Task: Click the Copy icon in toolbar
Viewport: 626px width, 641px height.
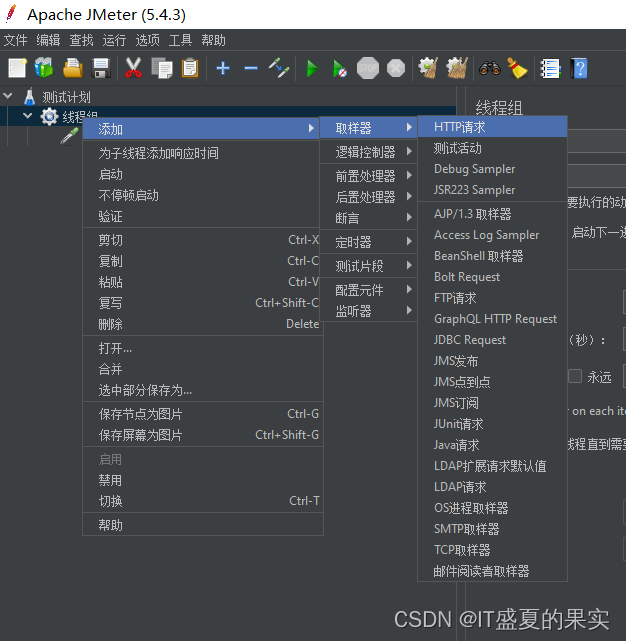Action: click(162, 68)
